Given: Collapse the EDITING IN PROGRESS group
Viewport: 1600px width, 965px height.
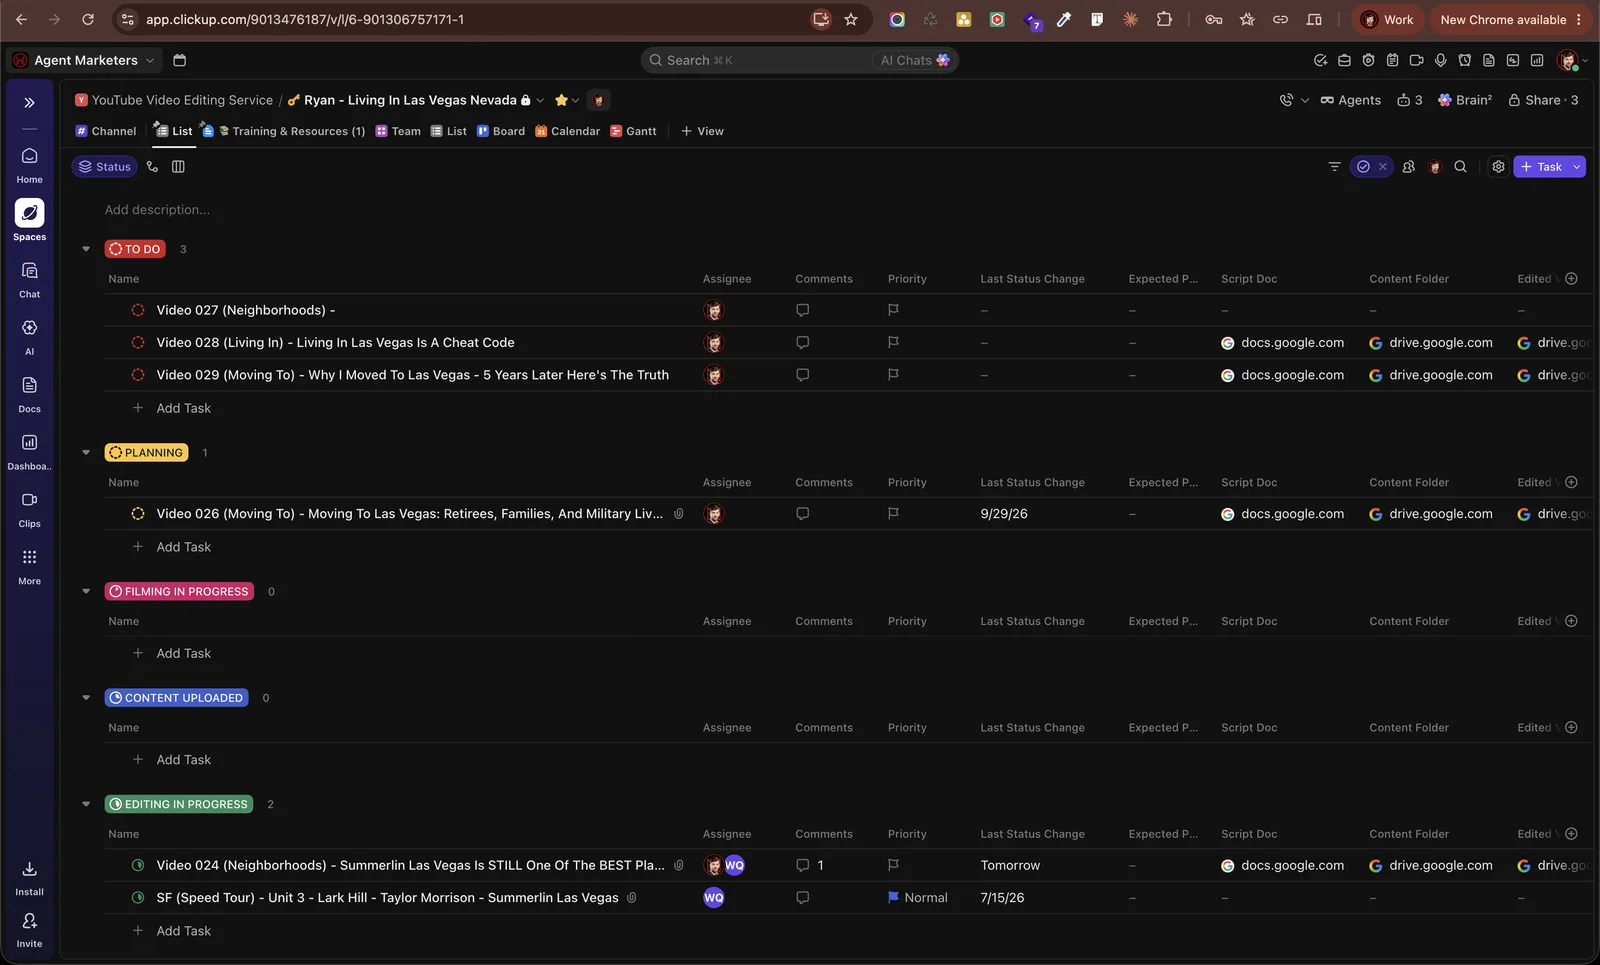Looking at the screenshot, I should [x=86, y=804].
